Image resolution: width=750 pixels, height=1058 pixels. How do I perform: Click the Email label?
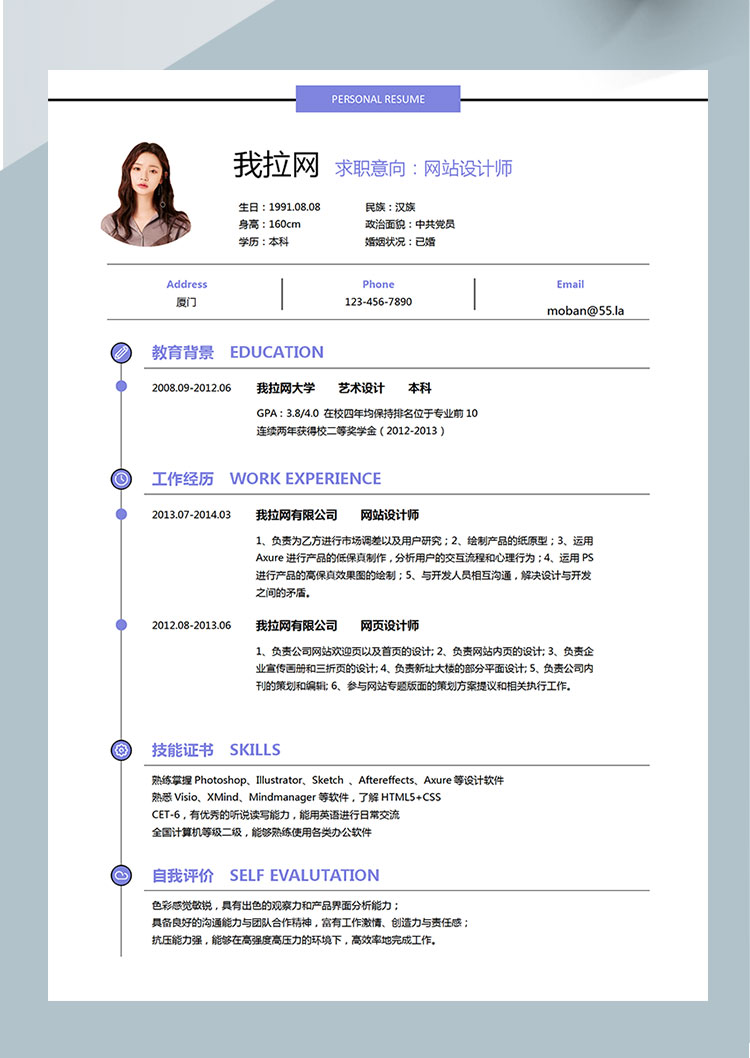pyautogui.click(x=570, y=285)
